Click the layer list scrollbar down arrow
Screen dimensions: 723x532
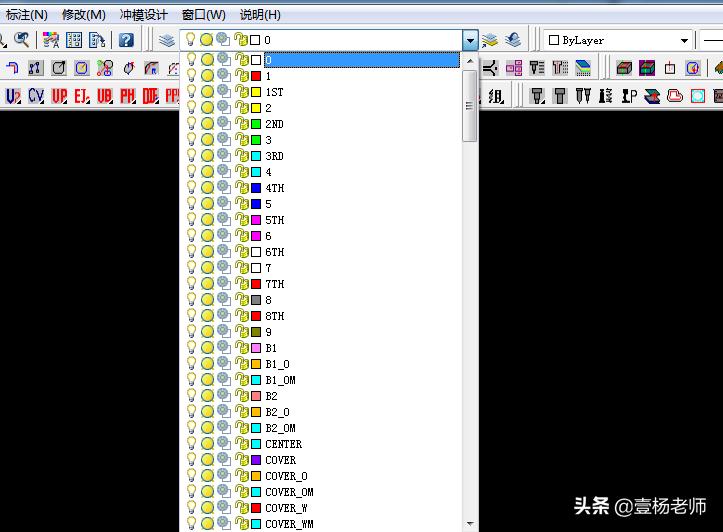point(470,524)
